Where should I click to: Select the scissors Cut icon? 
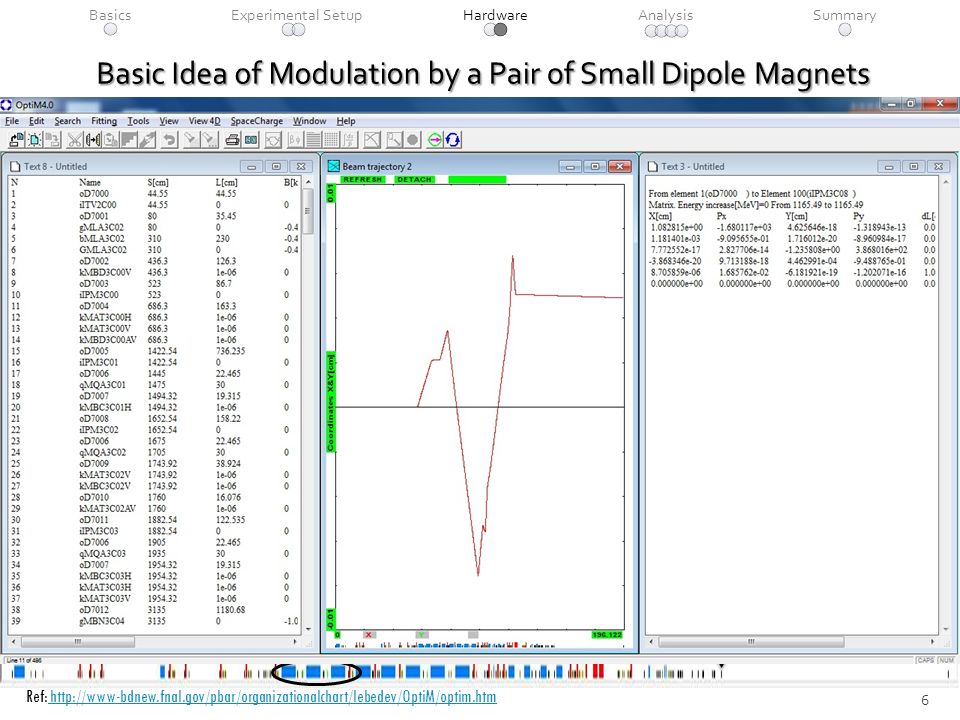coord(75,140)
